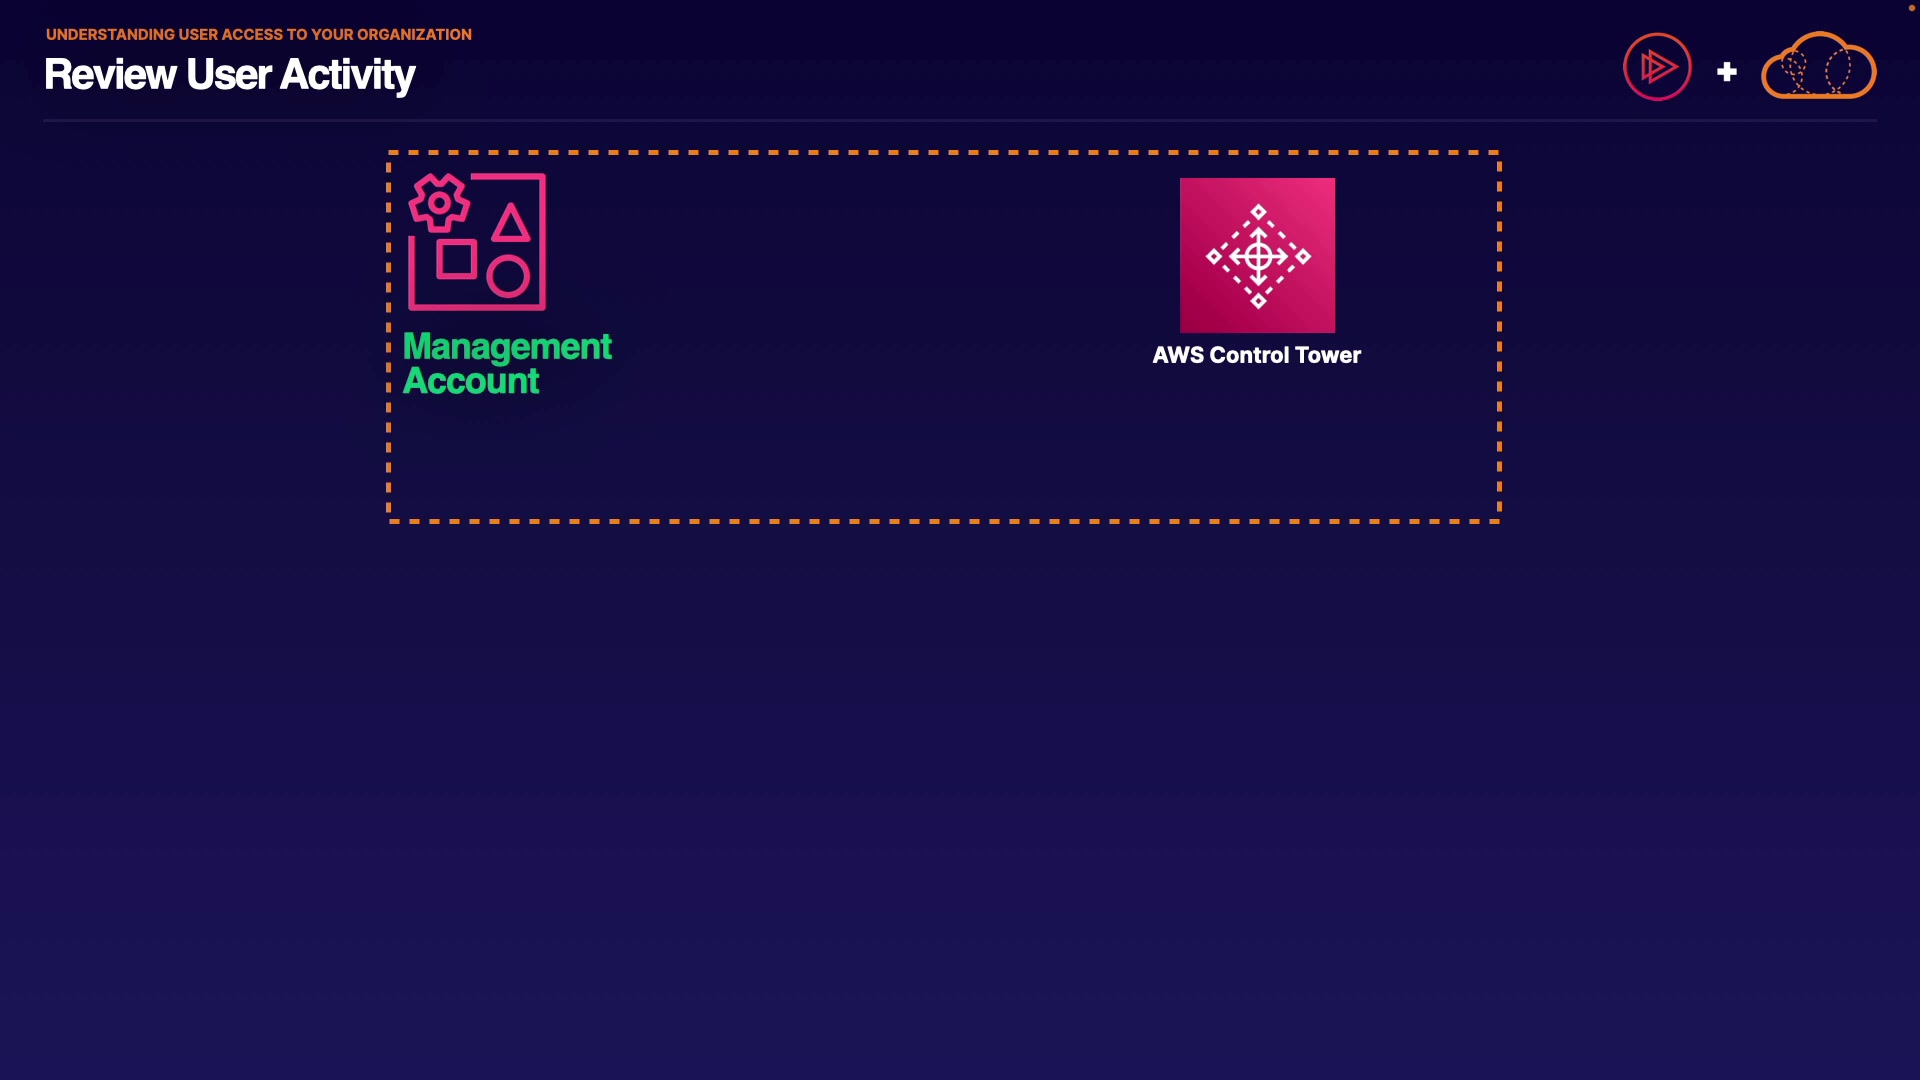Viewport: 1920px width, 1080px height.
Task: Click the green Management Account label
Action: pyautogui.click(x=506, y=363)
